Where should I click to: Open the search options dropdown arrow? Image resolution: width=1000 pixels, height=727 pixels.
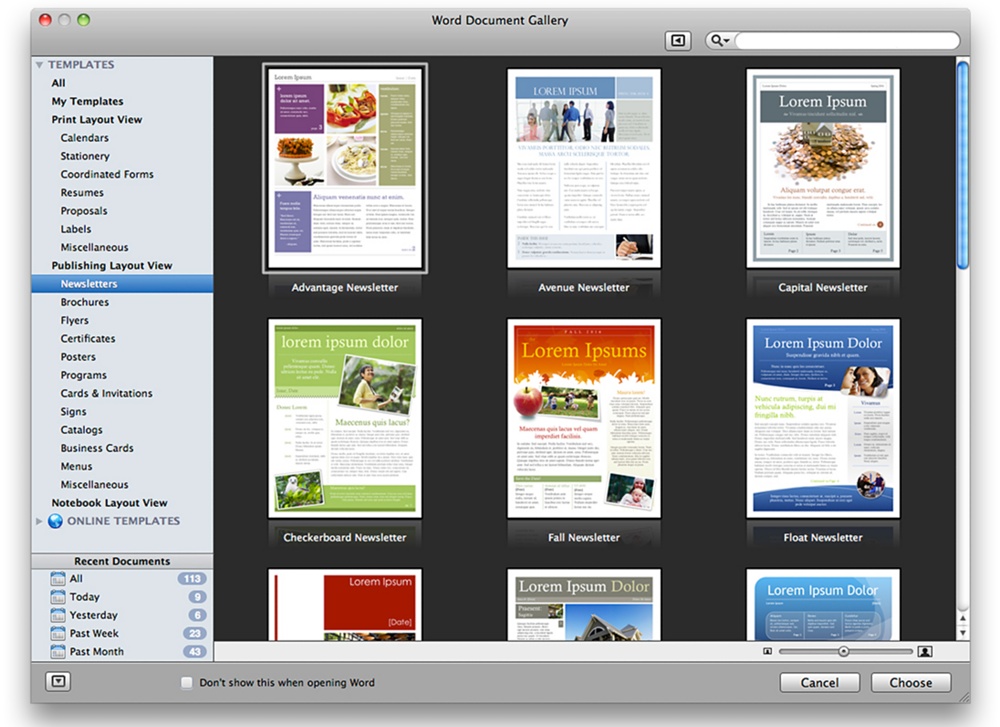point(727,40)
